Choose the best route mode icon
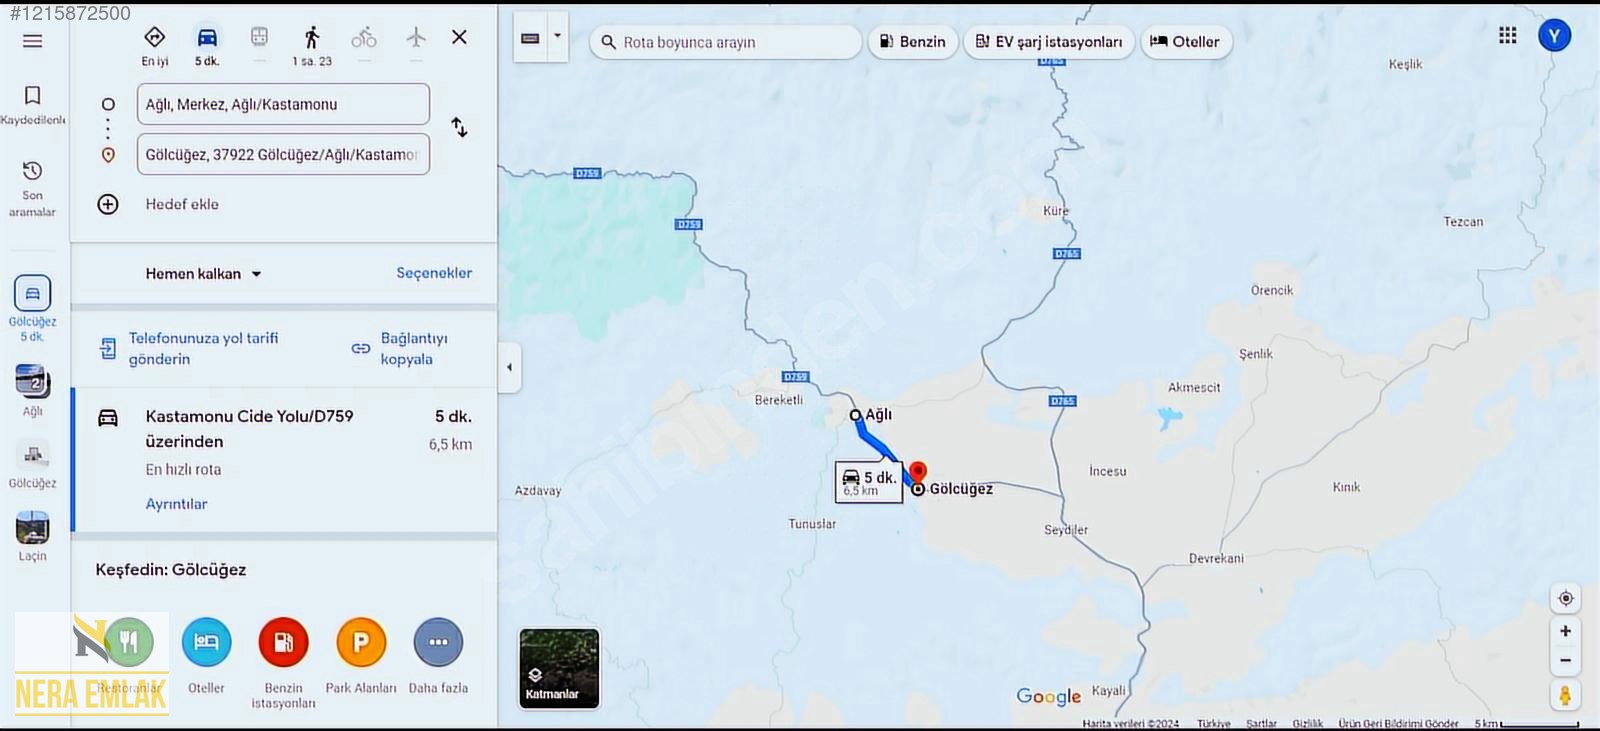 click(155, 39)
